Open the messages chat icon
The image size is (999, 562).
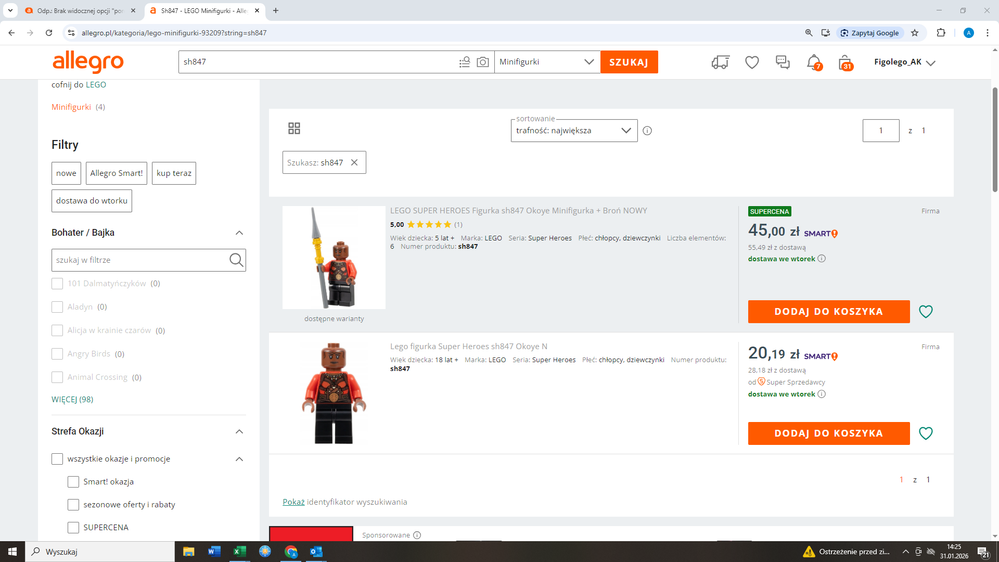click(782, 62)
